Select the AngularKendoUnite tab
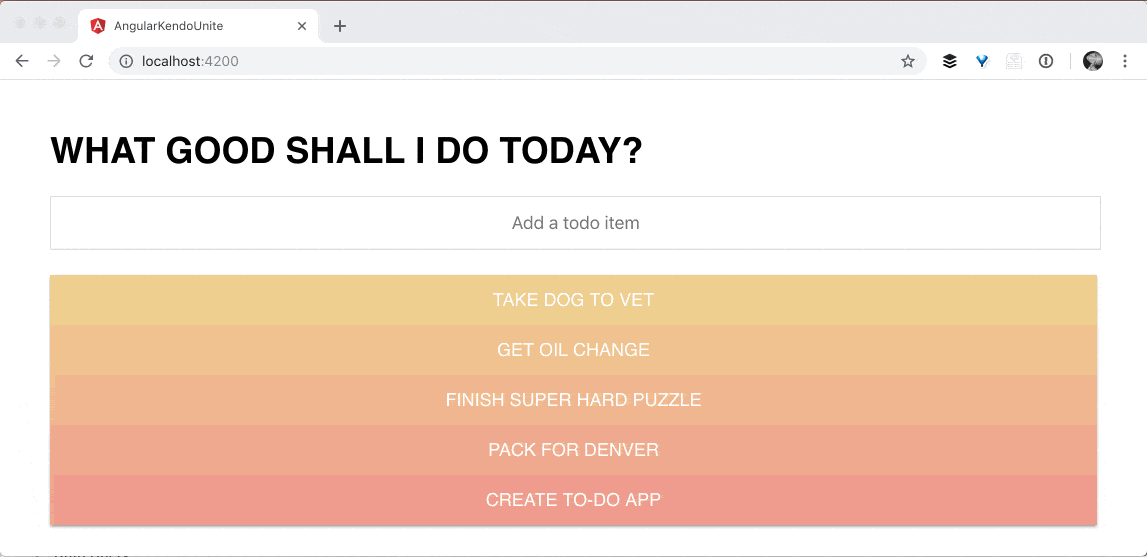The image size is (1147, 557). click(198, 26)
